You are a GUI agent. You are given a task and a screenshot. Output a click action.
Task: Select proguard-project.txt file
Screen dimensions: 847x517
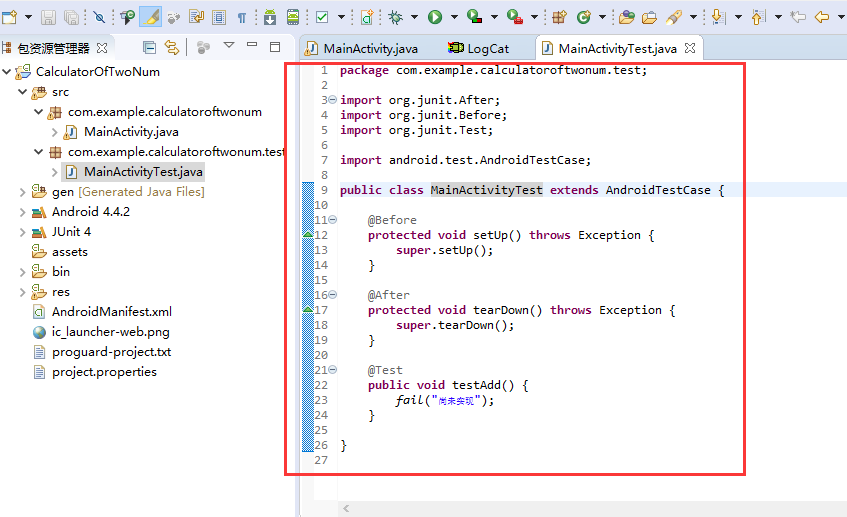click(x=111, y=352)
